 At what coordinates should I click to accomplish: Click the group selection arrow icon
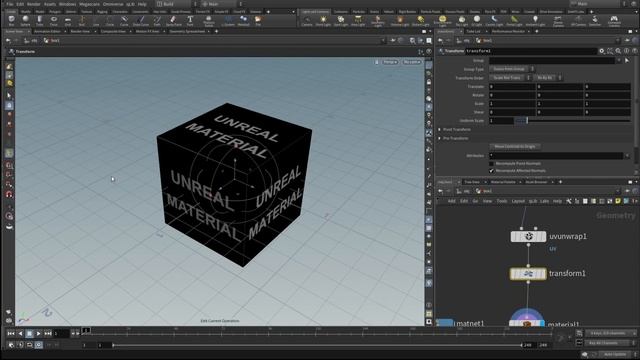coord(627,60)
